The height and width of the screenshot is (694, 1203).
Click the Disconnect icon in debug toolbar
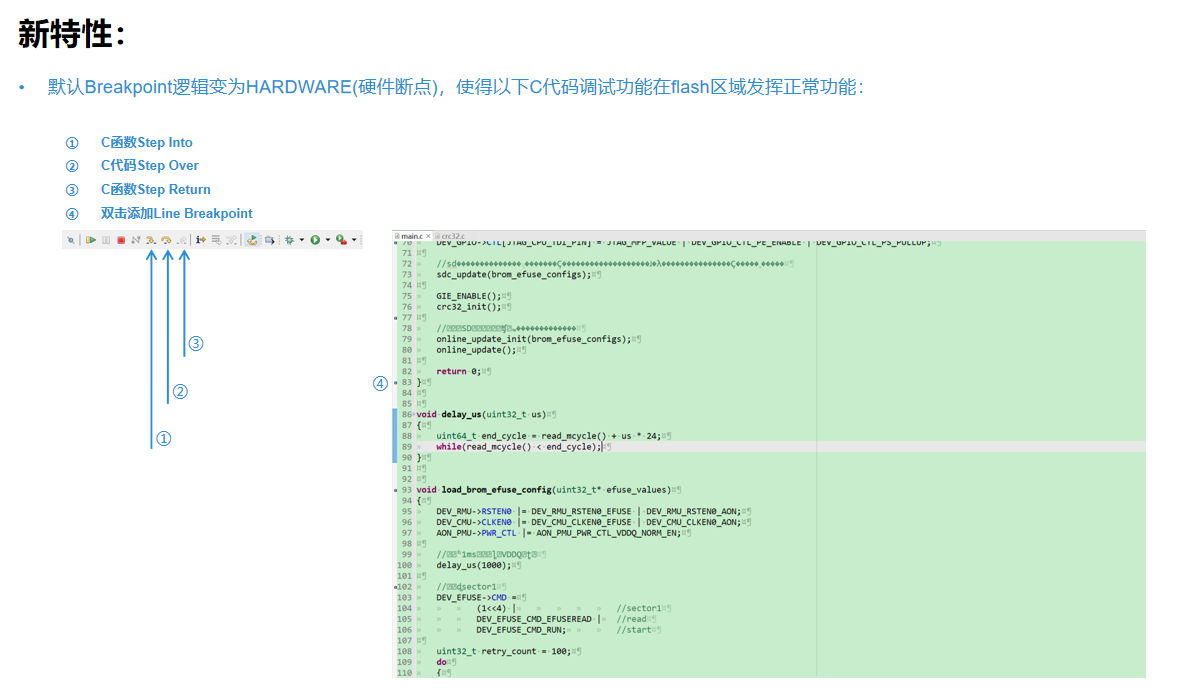click(135, 240)
